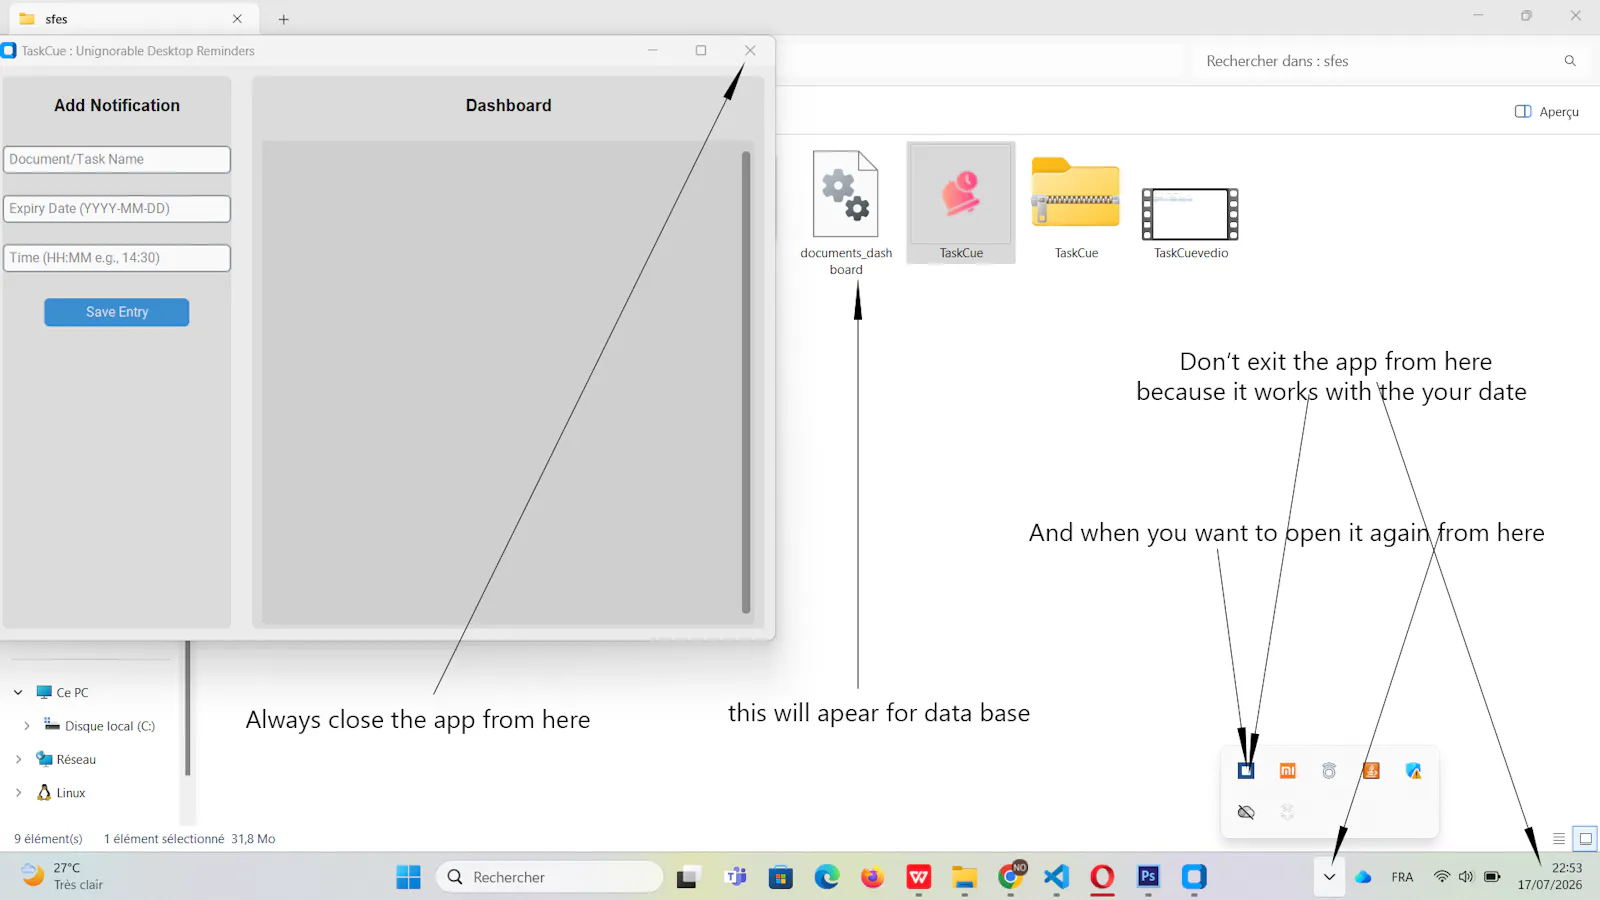Select Linux in navigation pane

coord(61,793)
